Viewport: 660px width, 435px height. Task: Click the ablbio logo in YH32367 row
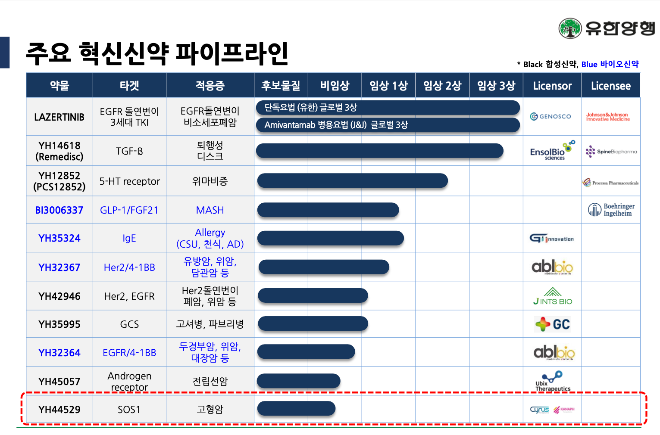coord(552,267)
